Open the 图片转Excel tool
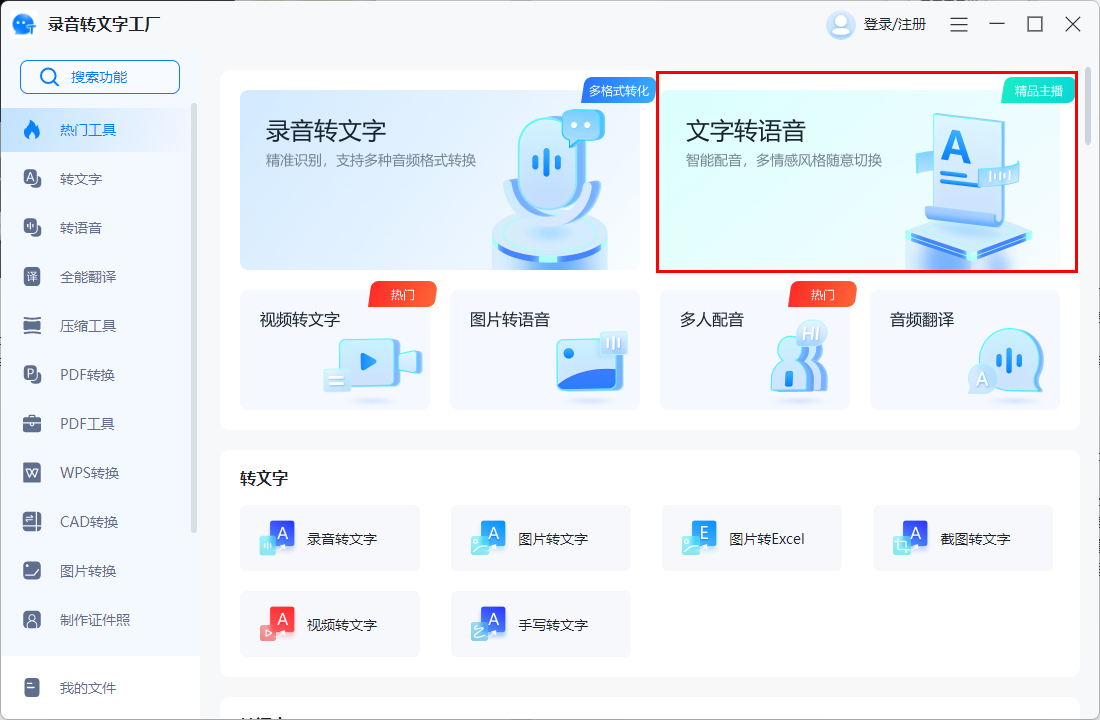This screenshot has height=720, width=1100. point(751,537)
